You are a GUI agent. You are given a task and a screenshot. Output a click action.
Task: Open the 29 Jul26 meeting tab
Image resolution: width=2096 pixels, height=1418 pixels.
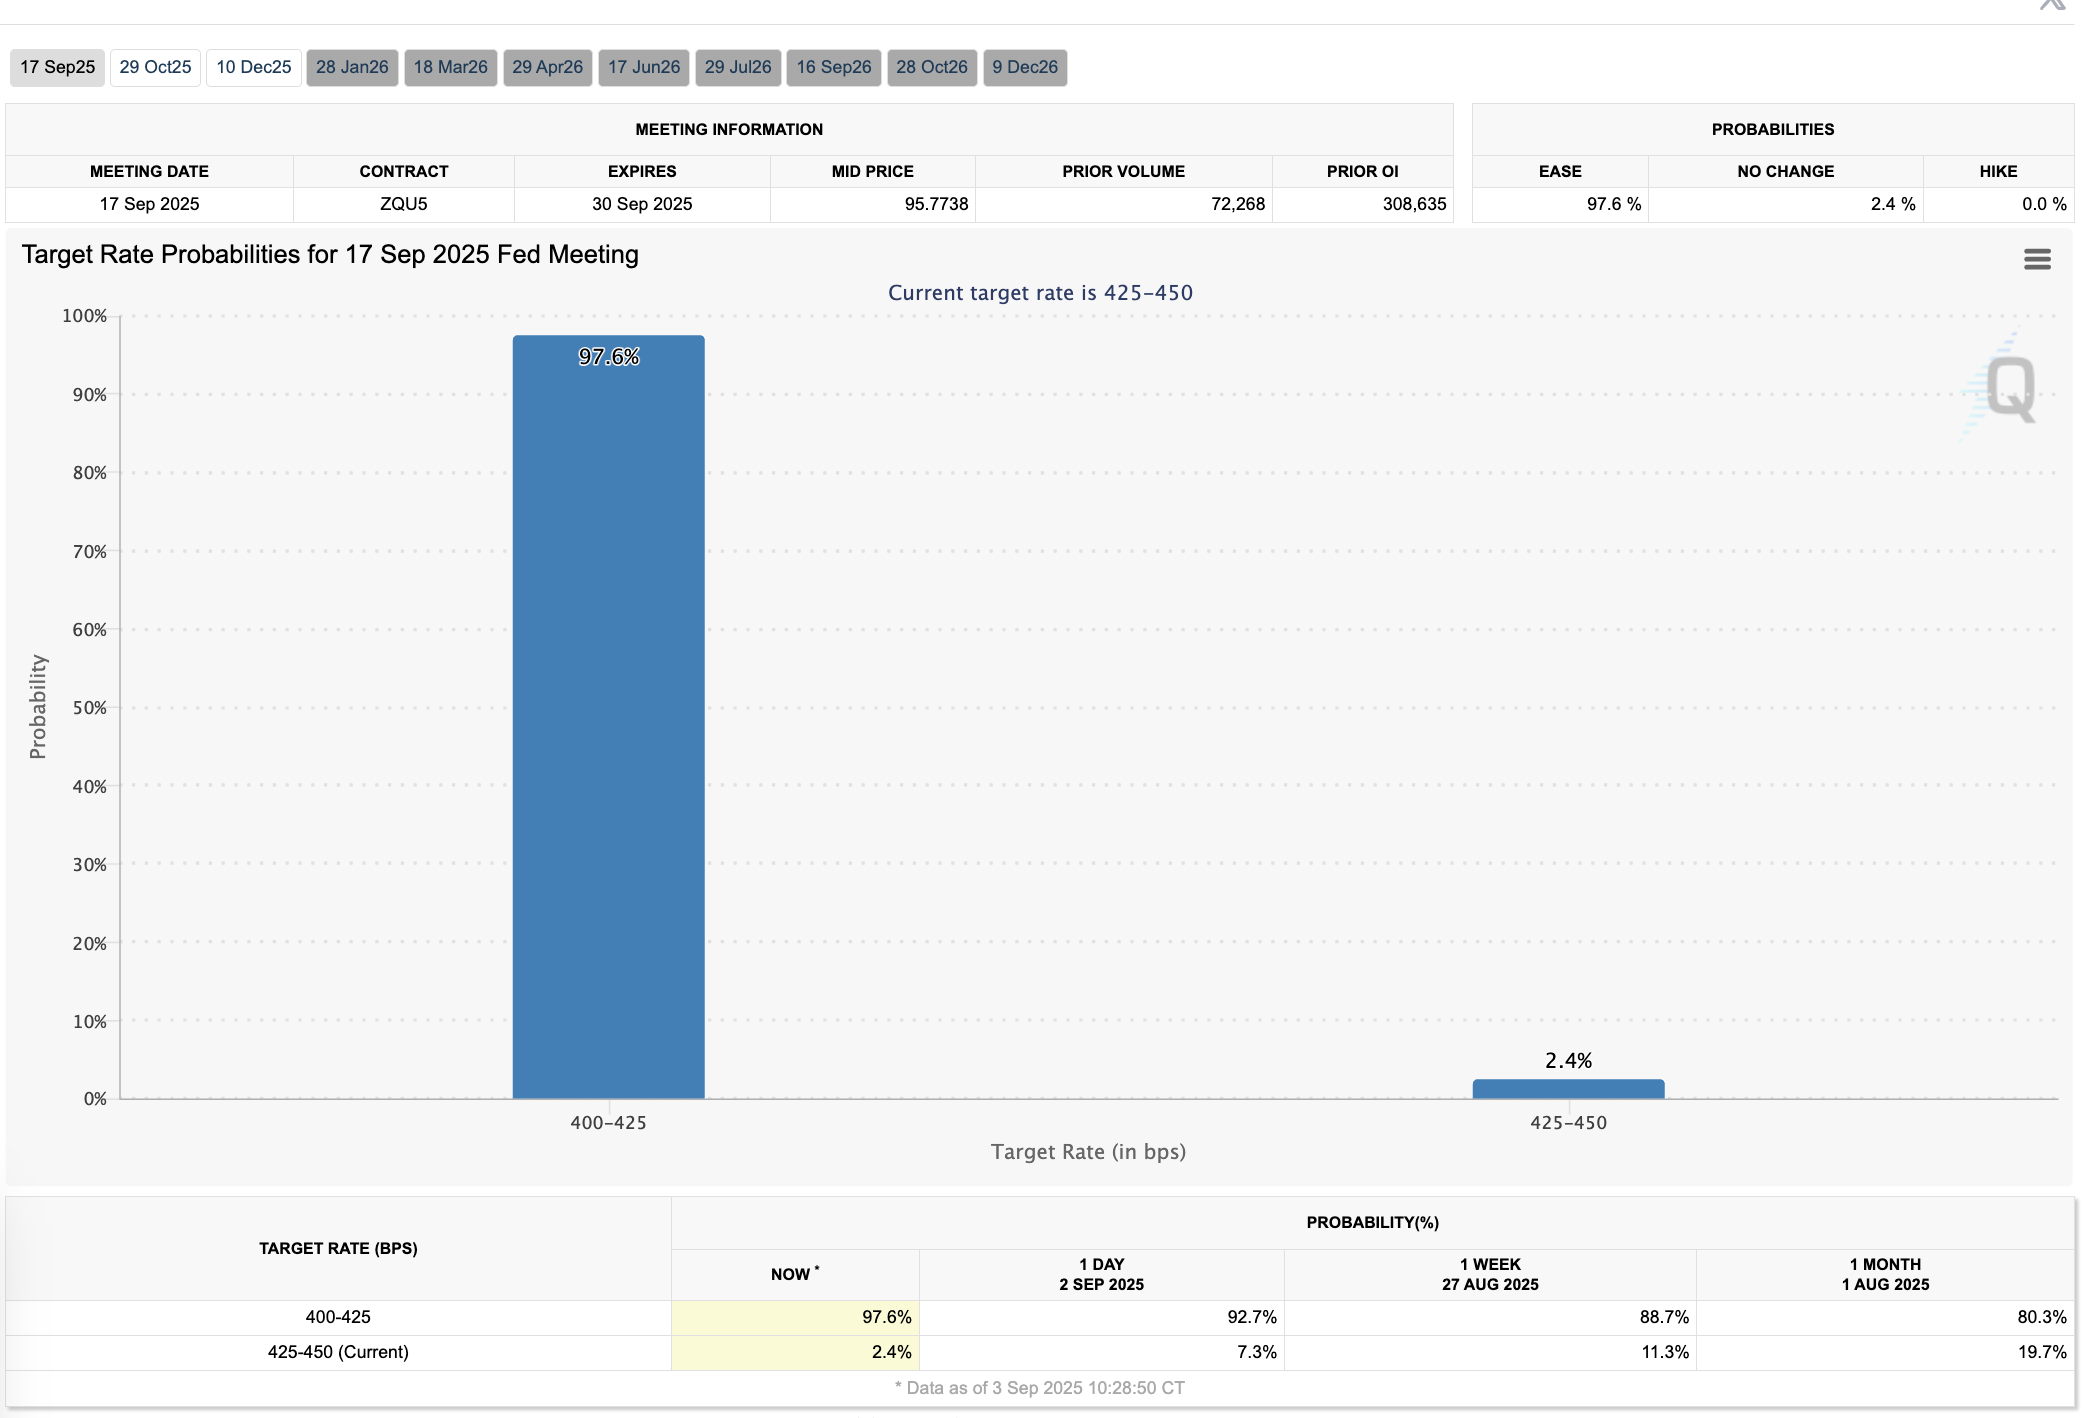pos(738,67)
